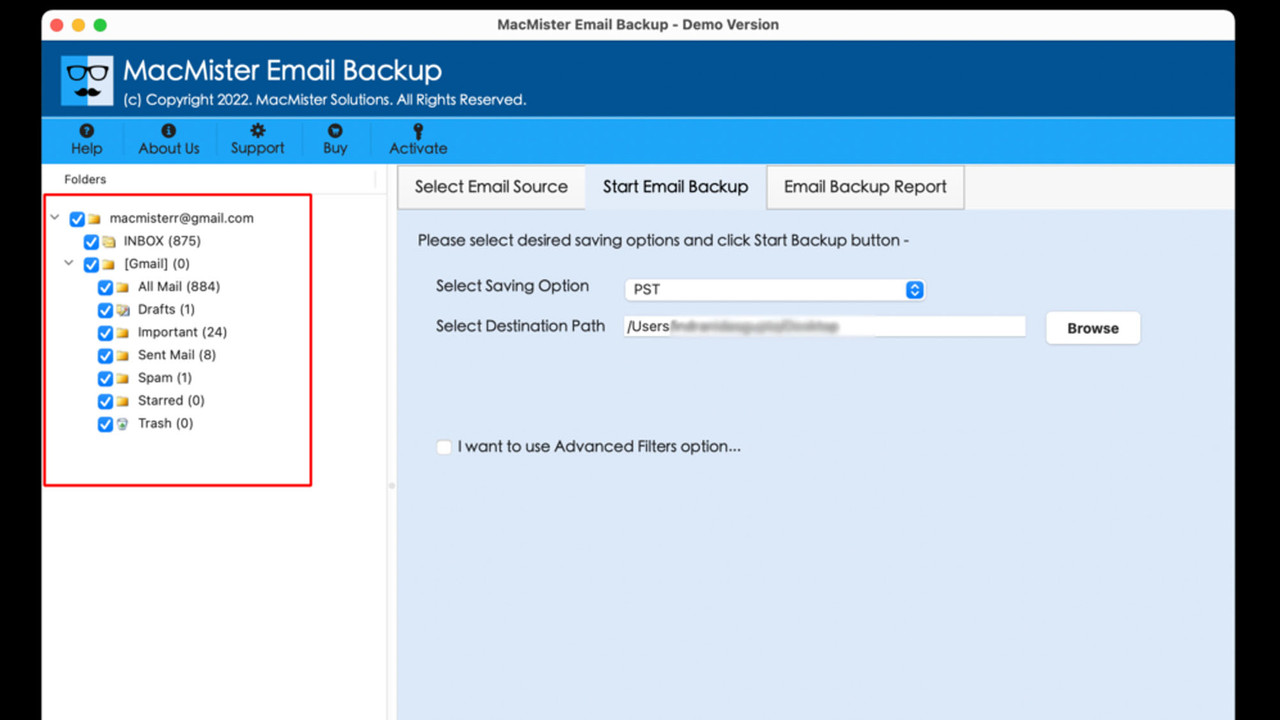Image resolution: width=1280 pixels, height=720 pixels.
Task: Open the Help toolbar icon
Action: [x=86, y=131]
